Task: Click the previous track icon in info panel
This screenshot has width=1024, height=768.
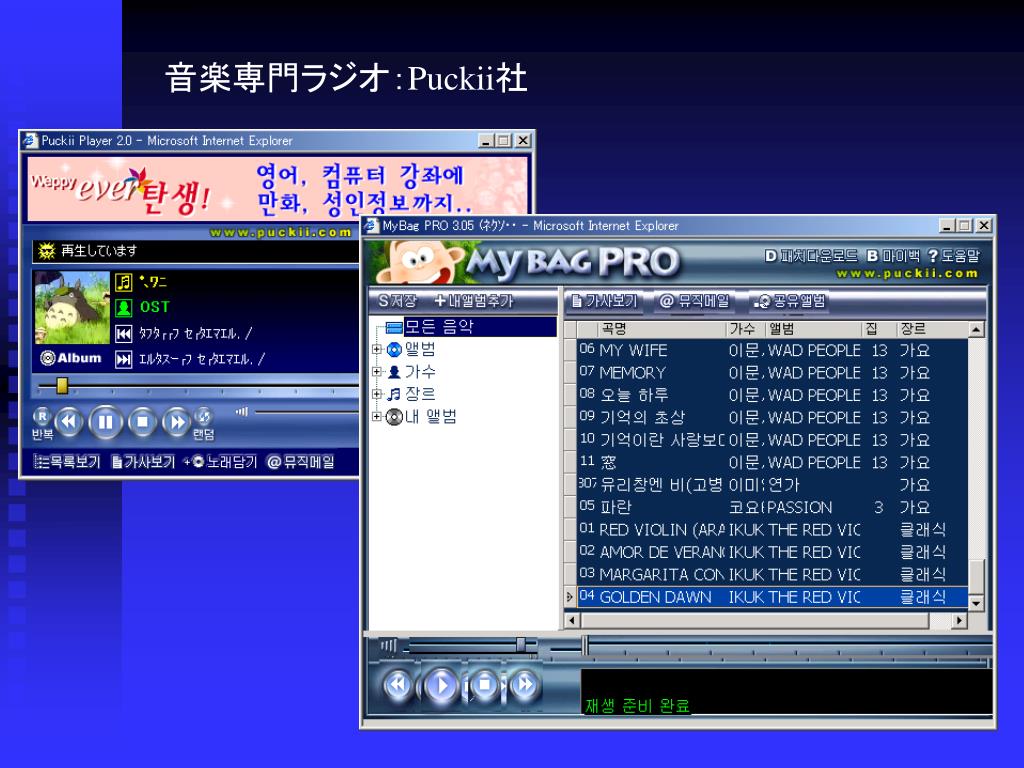Action: [123, 334]
